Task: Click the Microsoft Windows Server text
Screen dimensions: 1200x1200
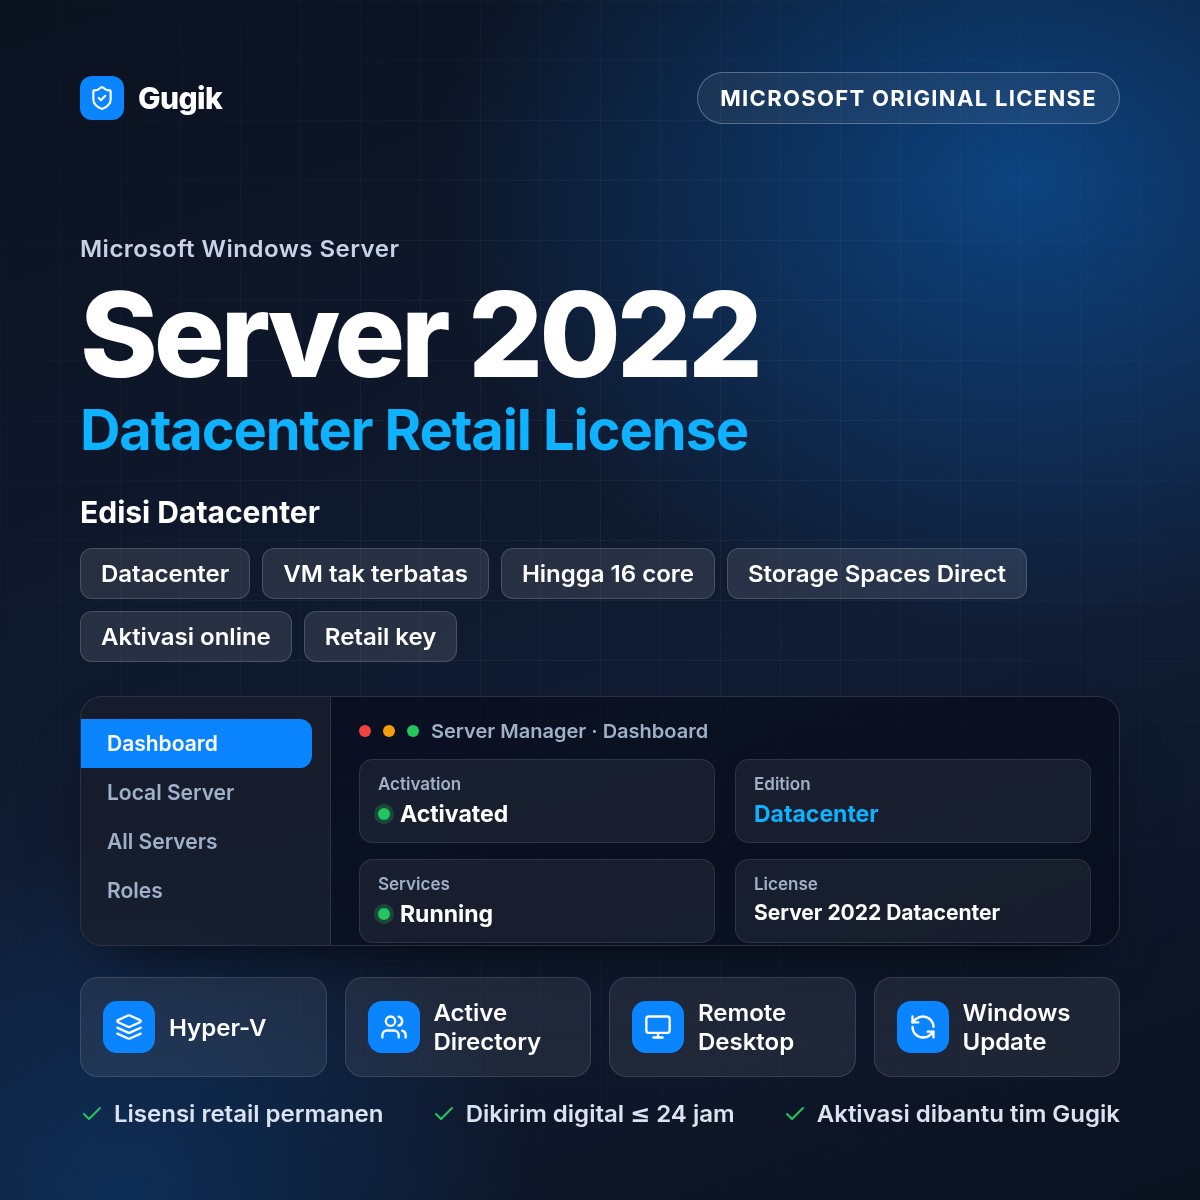Action: pyautogui.click(x=239, y=249)
